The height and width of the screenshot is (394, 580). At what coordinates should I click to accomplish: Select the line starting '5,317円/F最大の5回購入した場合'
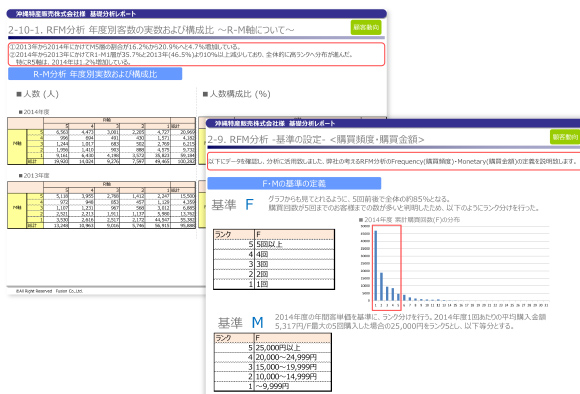coord(395,326)
